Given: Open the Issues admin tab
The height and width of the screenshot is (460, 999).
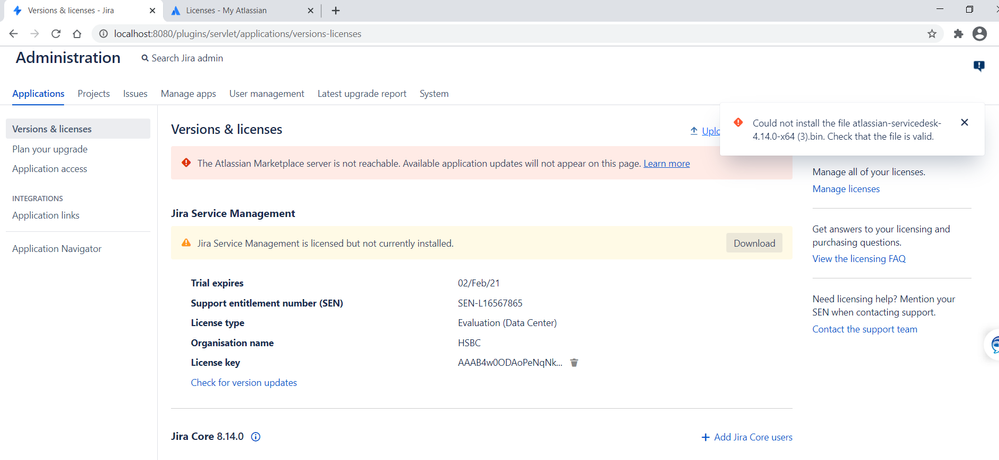Looking at the screenshot, I should tap(135, 94).
